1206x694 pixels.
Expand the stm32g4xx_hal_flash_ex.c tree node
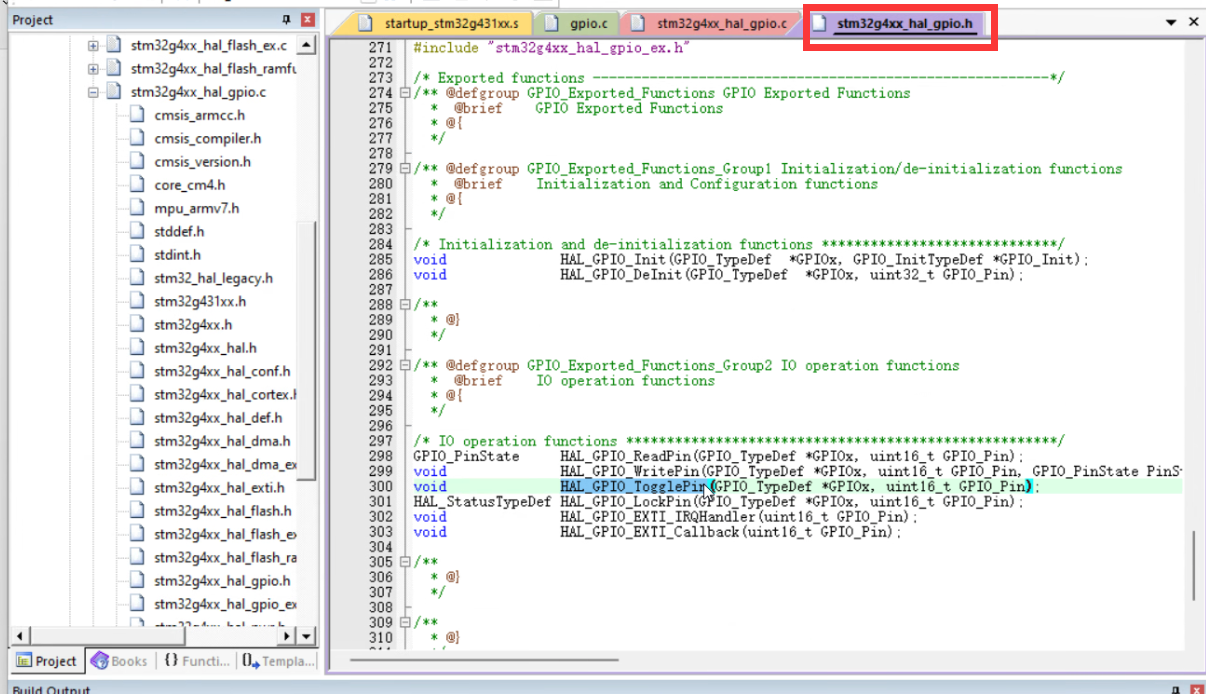(93, 46)
